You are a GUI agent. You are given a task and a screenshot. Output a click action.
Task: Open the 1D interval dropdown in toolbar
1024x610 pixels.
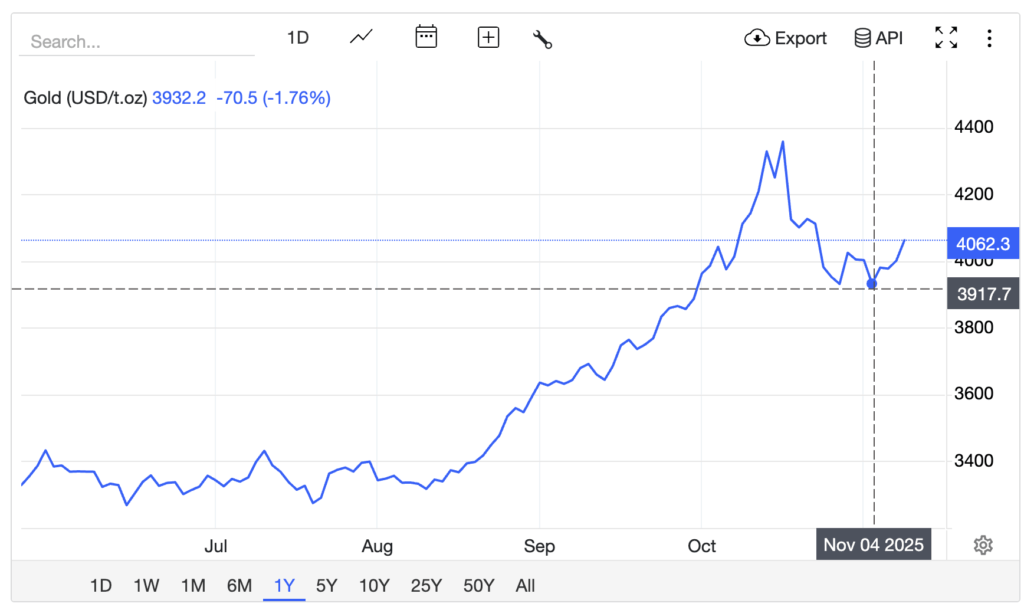(298, 38)
